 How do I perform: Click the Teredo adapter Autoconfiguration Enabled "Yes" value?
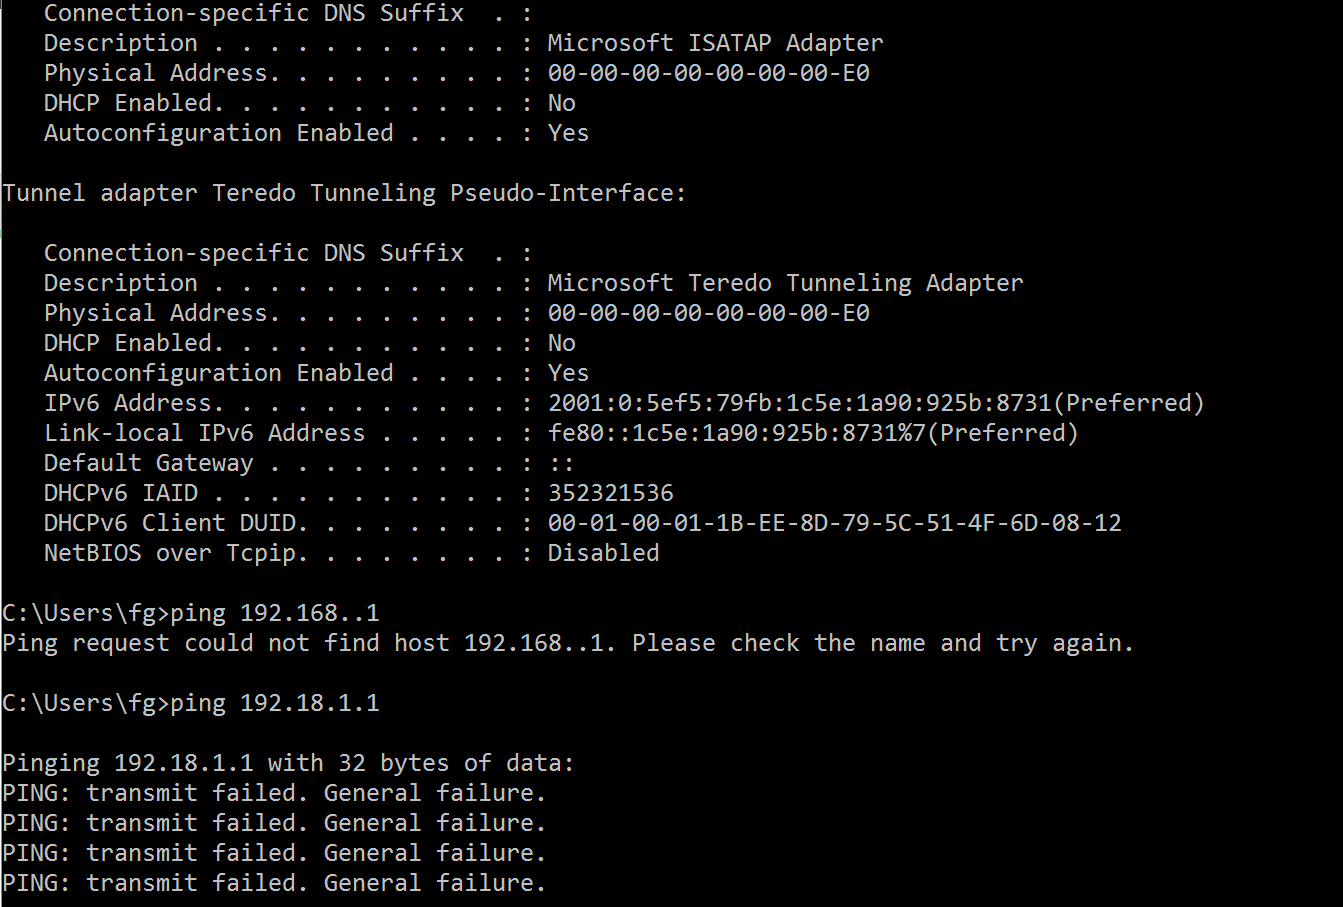(568, 373)
